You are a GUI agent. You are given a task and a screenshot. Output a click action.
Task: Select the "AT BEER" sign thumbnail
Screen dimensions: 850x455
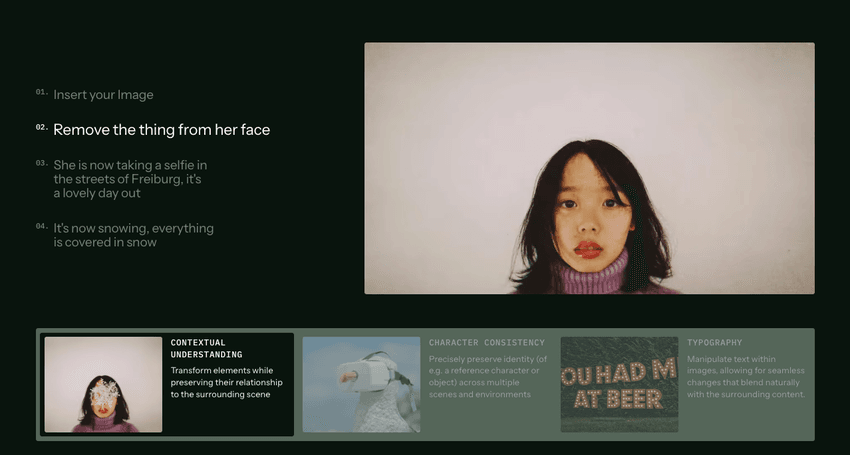[x=619, y=384]
